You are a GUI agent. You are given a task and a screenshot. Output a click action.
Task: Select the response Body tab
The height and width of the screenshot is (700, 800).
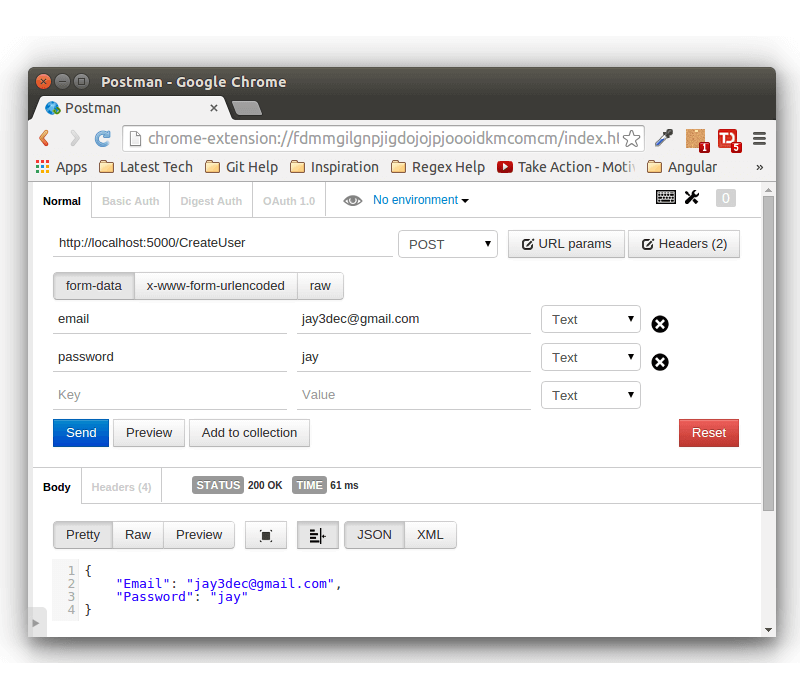57,487
